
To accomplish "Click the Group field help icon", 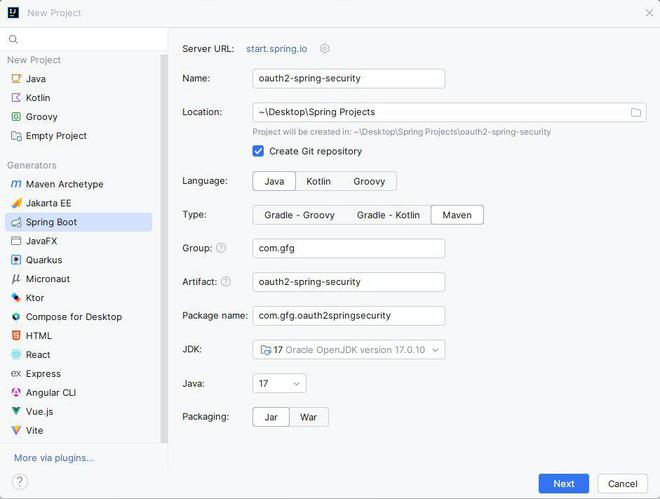I will click(x=221, y=248).
